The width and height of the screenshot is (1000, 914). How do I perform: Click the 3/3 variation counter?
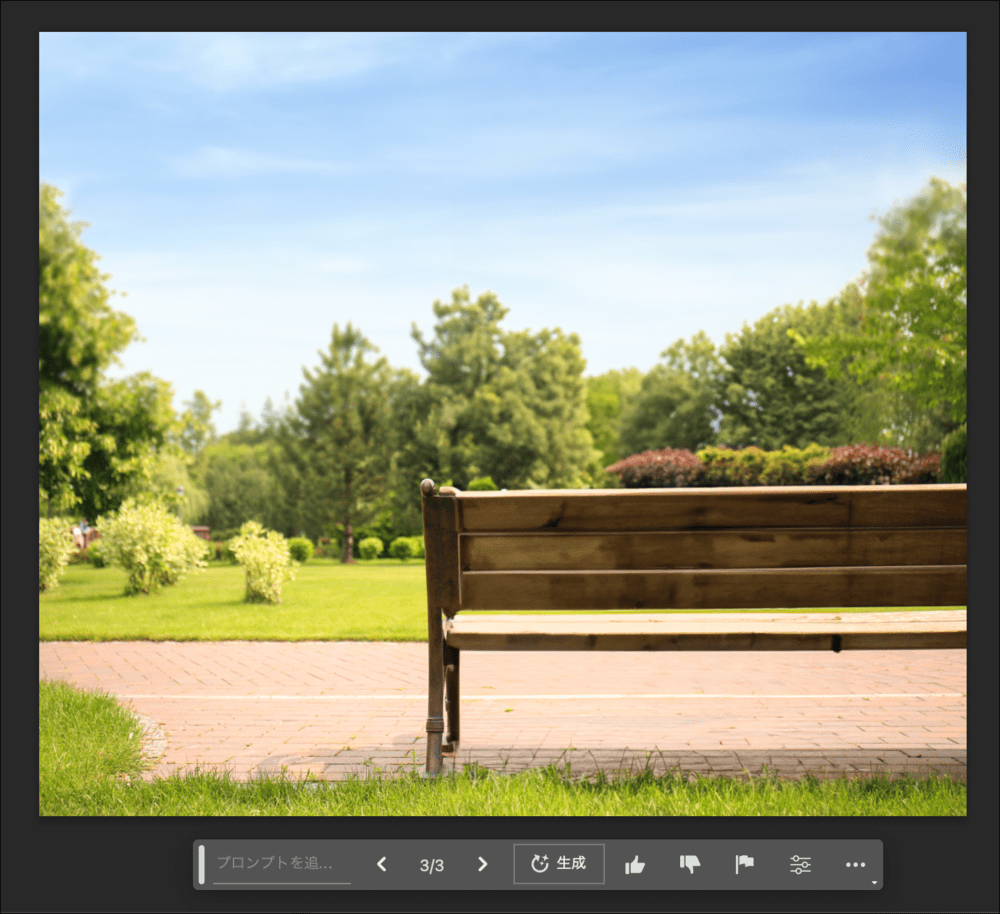[x=432, y=866]
